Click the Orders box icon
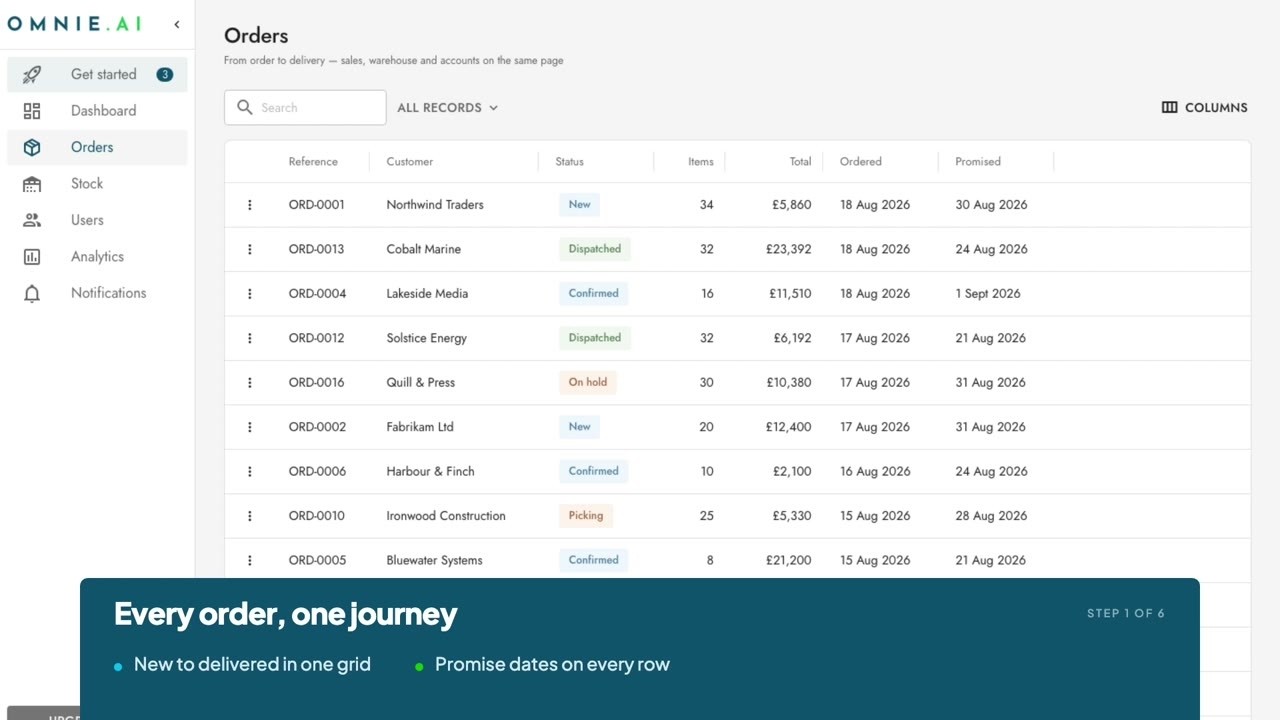1280x720 pixels. (32, 147)
